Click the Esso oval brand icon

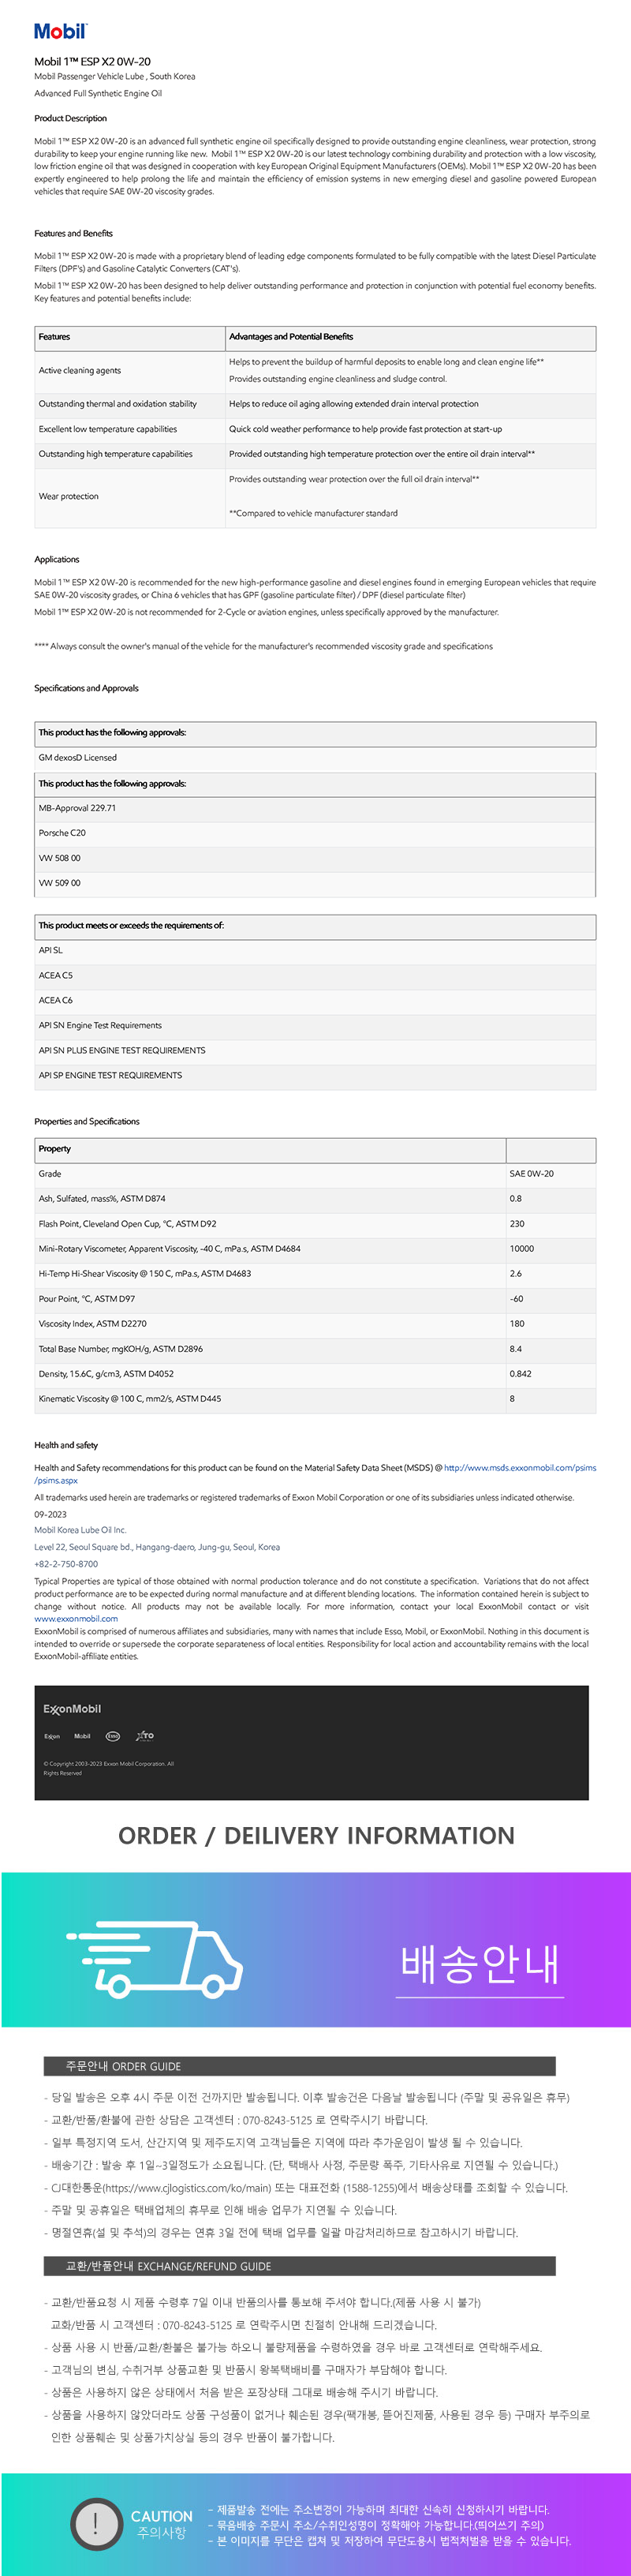tap(113, 1736)
